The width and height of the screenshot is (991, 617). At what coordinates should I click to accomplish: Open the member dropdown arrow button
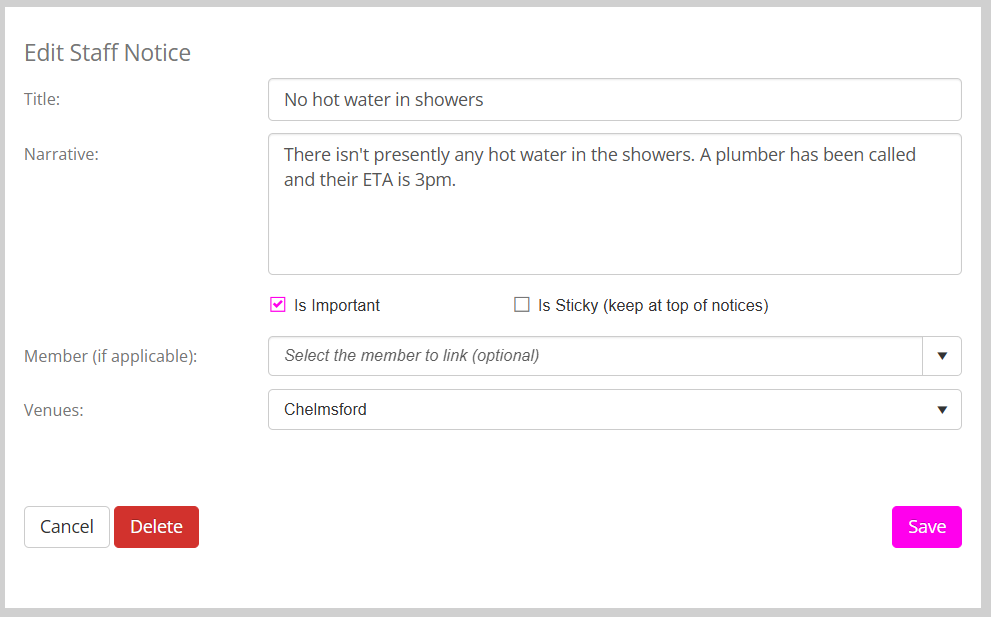pos(942,356)
